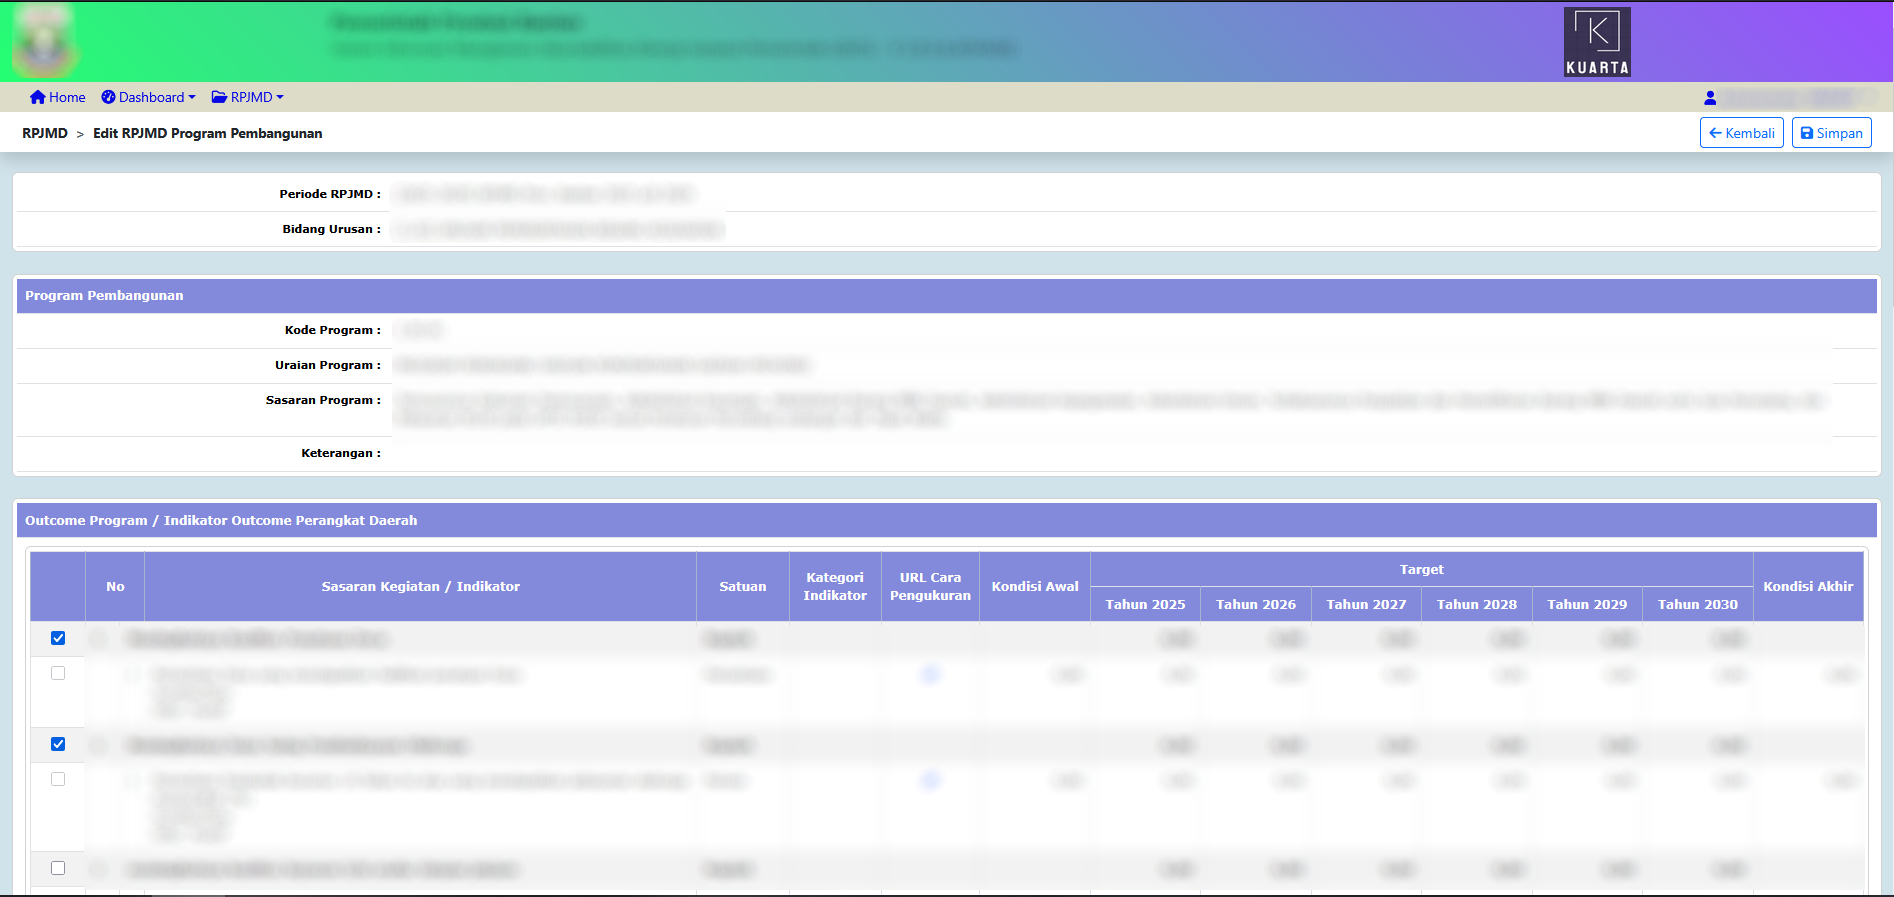Open second indicator URL Cara Pengukuran icon
The width and height of the screenshot is (1894, 897).
point(930,780)
